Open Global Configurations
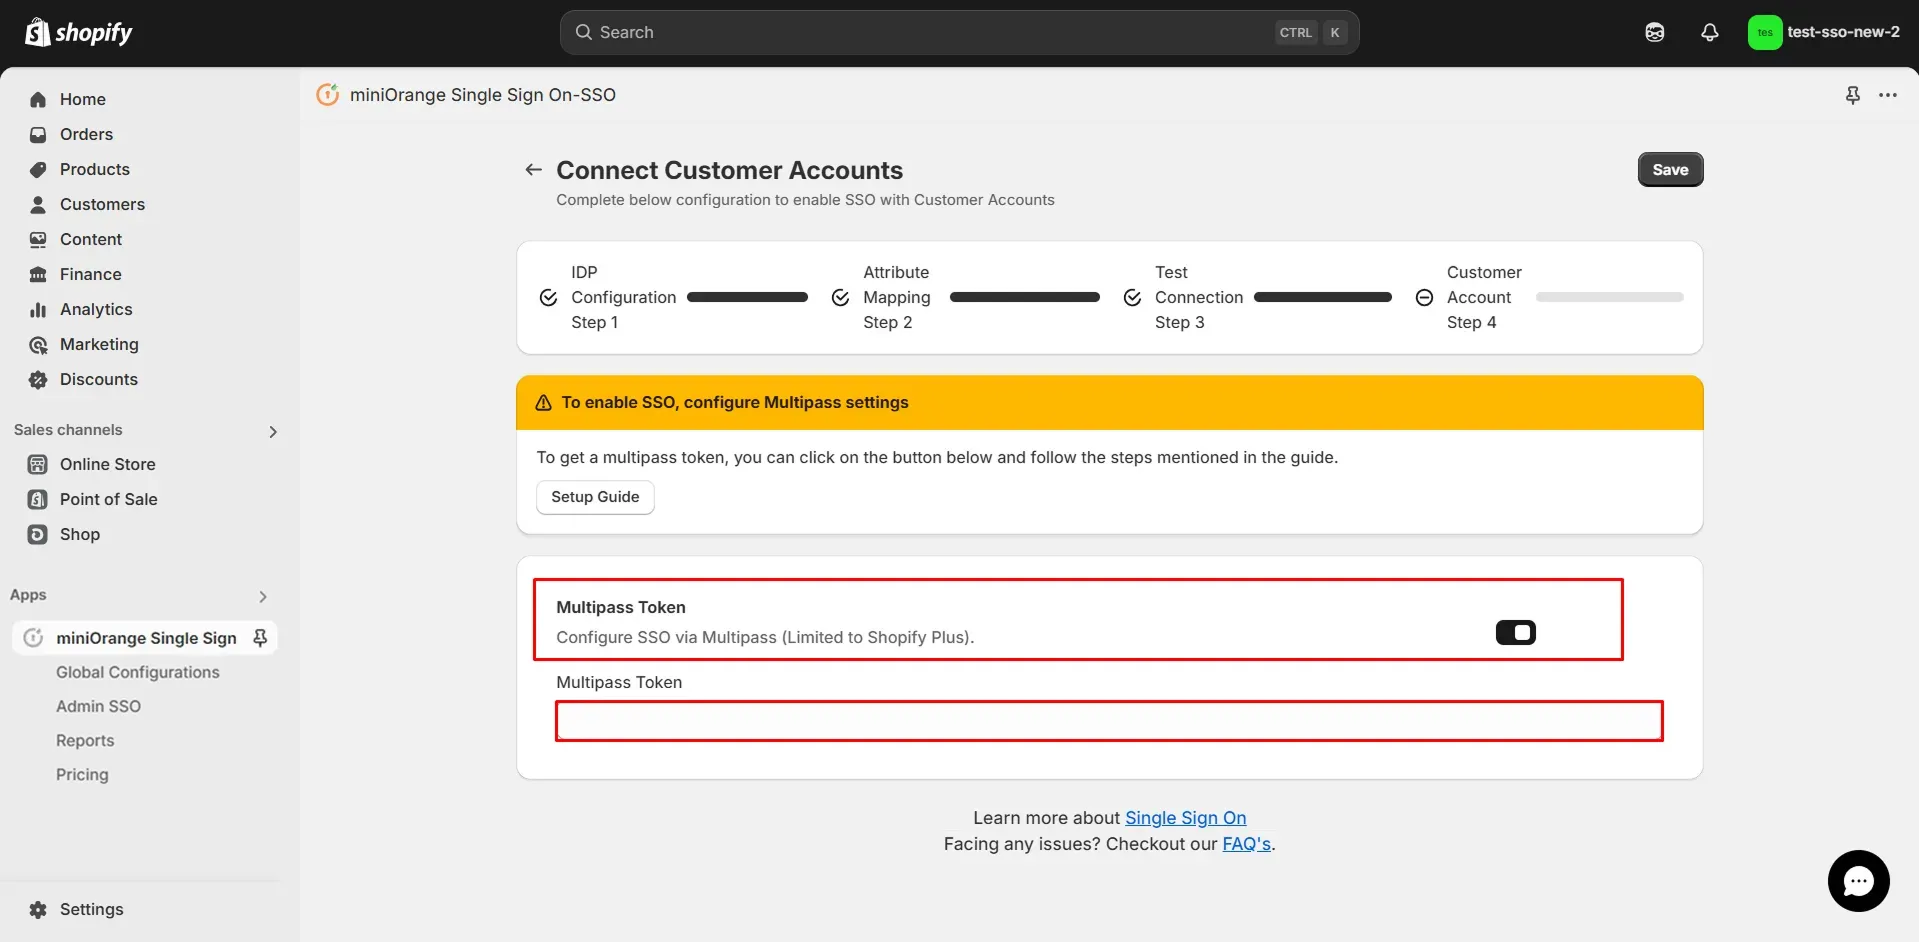 click(x=138, y=672)
